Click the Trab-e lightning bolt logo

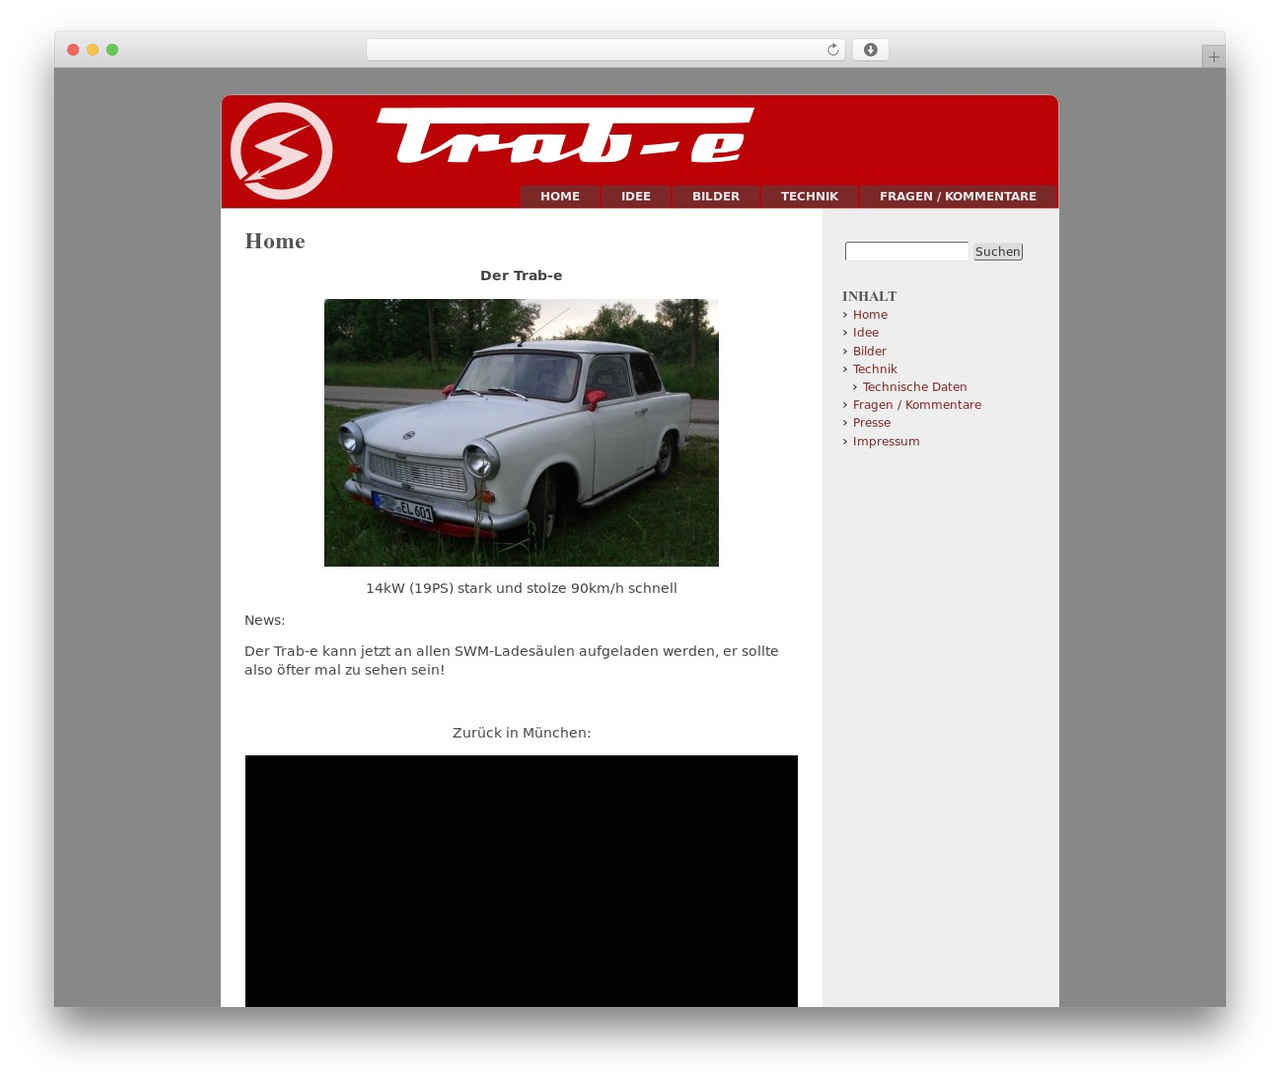point(281,151)
